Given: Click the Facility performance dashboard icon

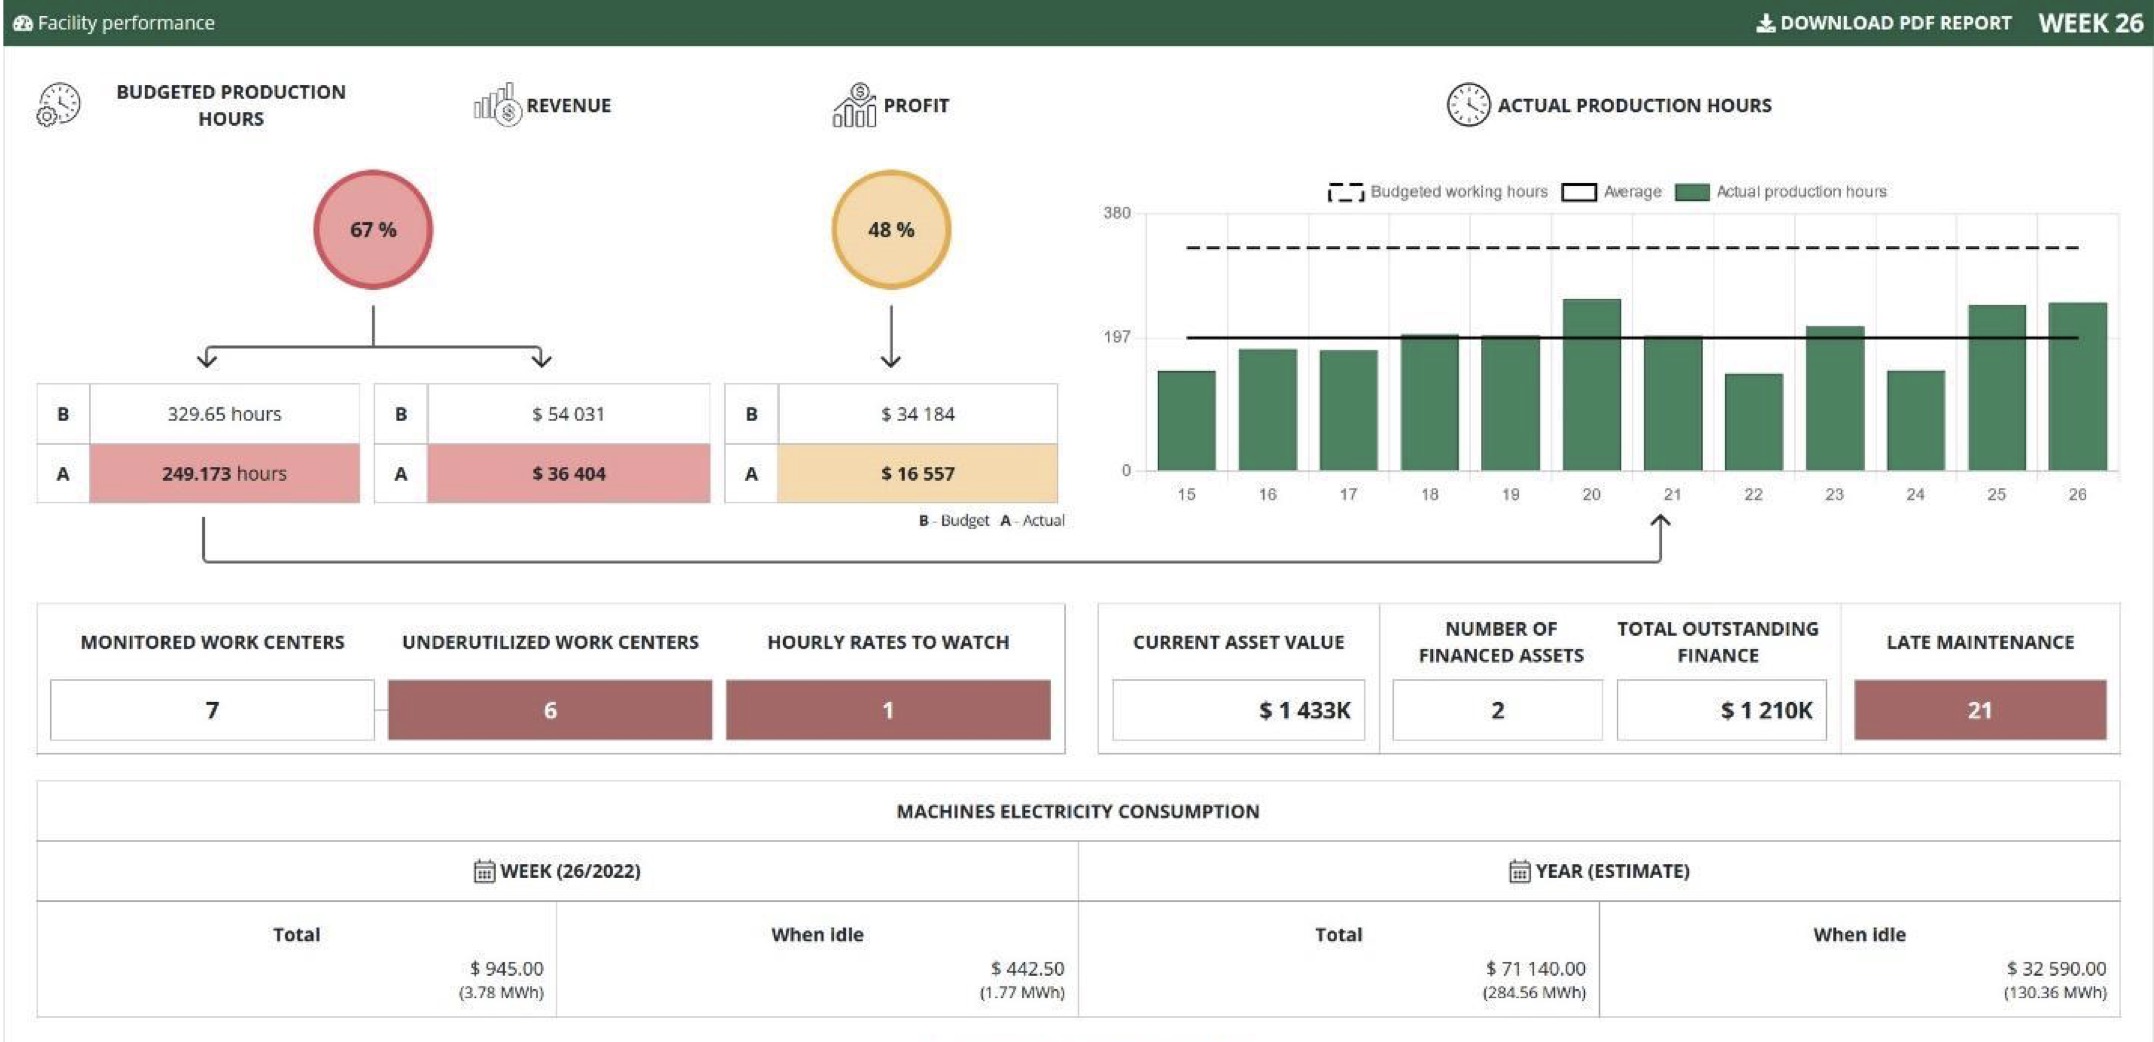Looking at the screenshot, I should point(22,21).
